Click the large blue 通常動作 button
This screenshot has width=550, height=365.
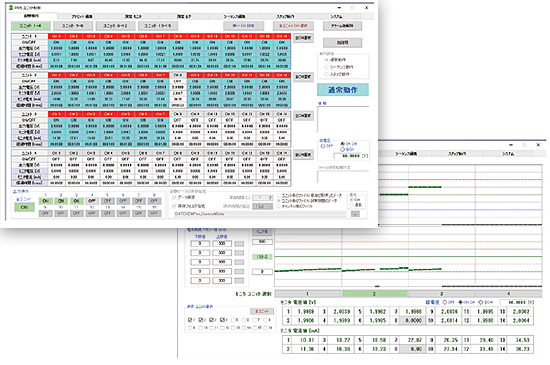[343, 90]
